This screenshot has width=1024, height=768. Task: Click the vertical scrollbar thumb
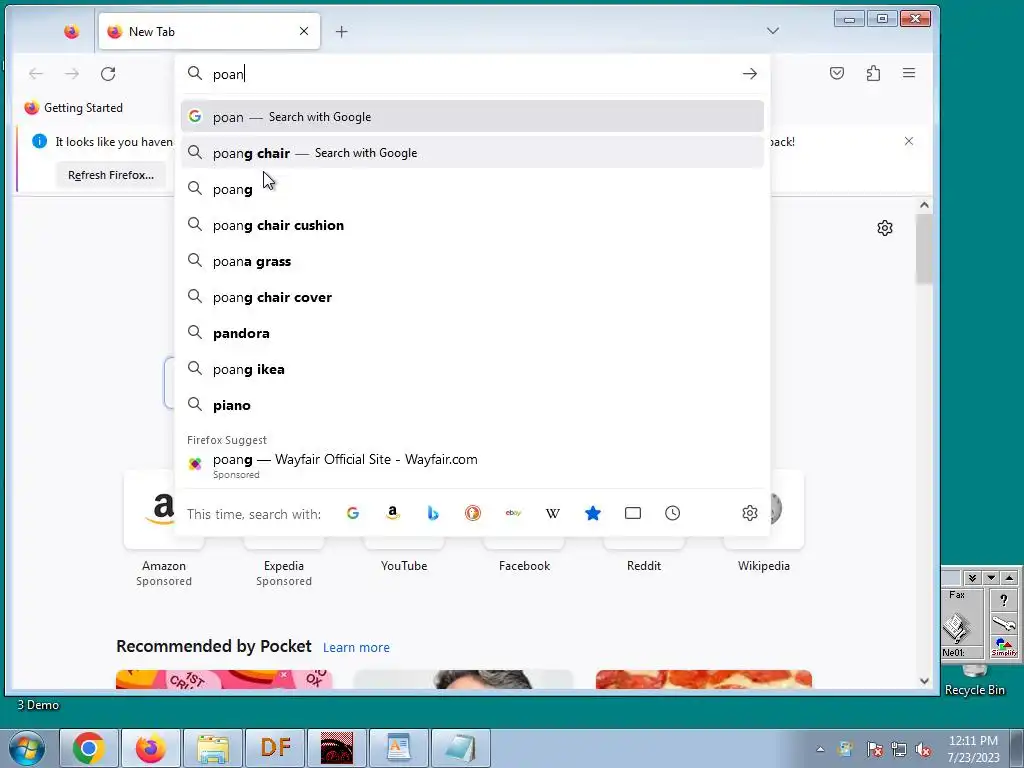click(x=924, y=249)
